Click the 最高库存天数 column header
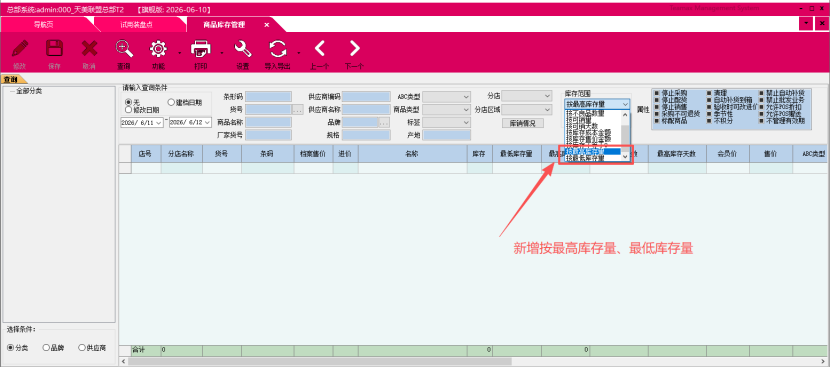830x367 pixels. pos(677,154)
